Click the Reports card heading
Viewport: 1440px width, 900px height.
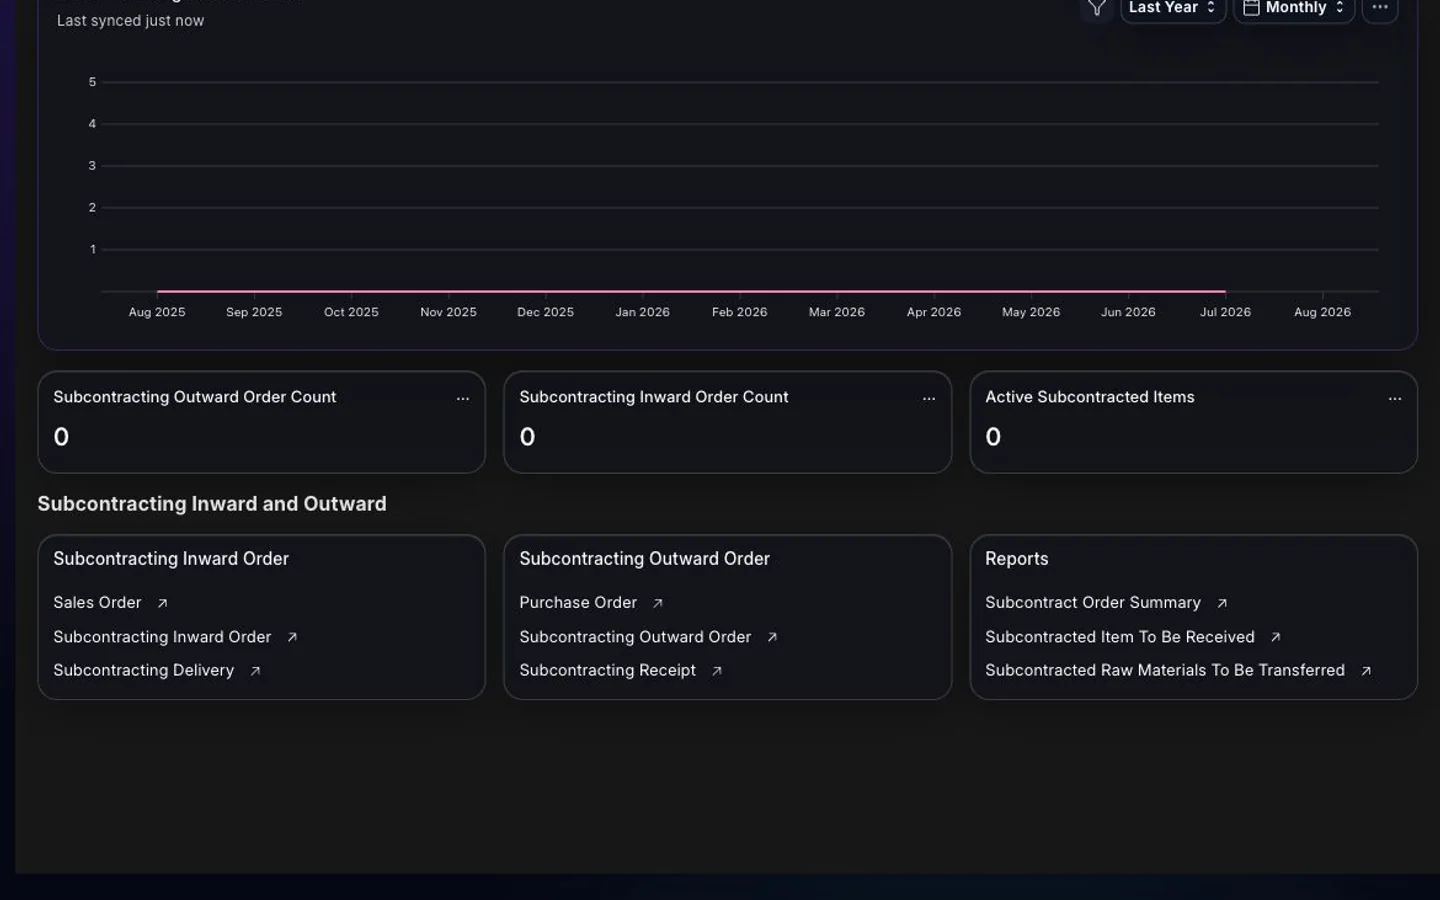(x=1017, y=559)
